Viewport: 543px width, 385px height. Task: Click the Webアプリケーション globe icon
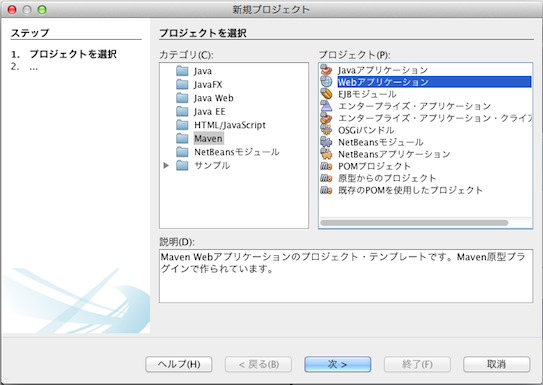(326, 82)
